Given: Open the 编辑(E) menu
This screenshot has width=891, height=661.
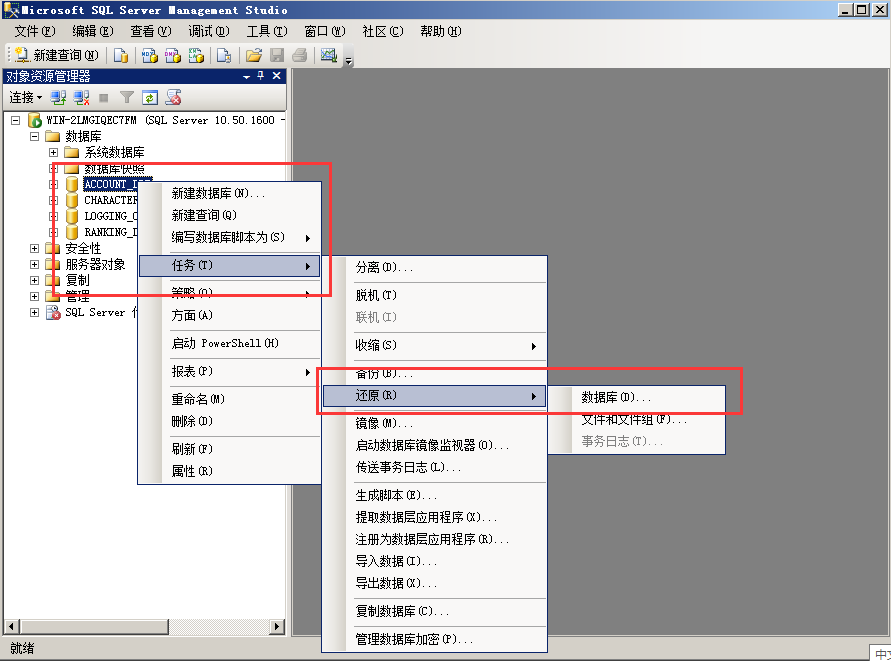Looking at the screenshot, I should 93,31.
